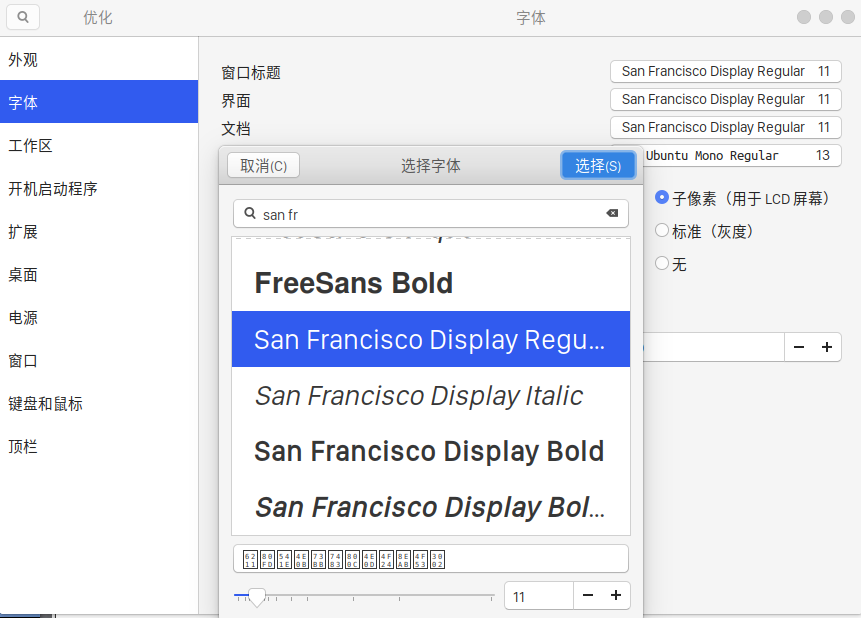Open the window title font chooser

pyautogui.click(x=725, y=72)
